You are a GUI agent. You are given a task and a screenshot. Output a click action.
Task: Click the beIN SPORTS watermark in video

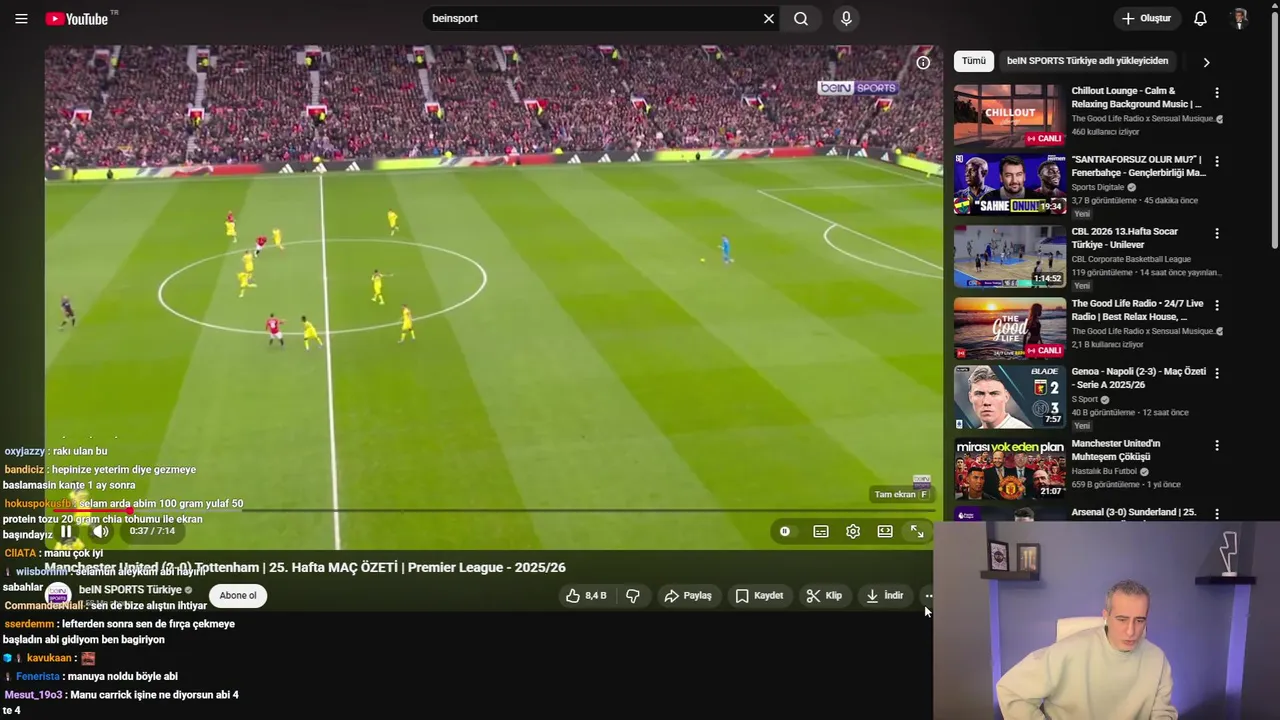(858, 88)
